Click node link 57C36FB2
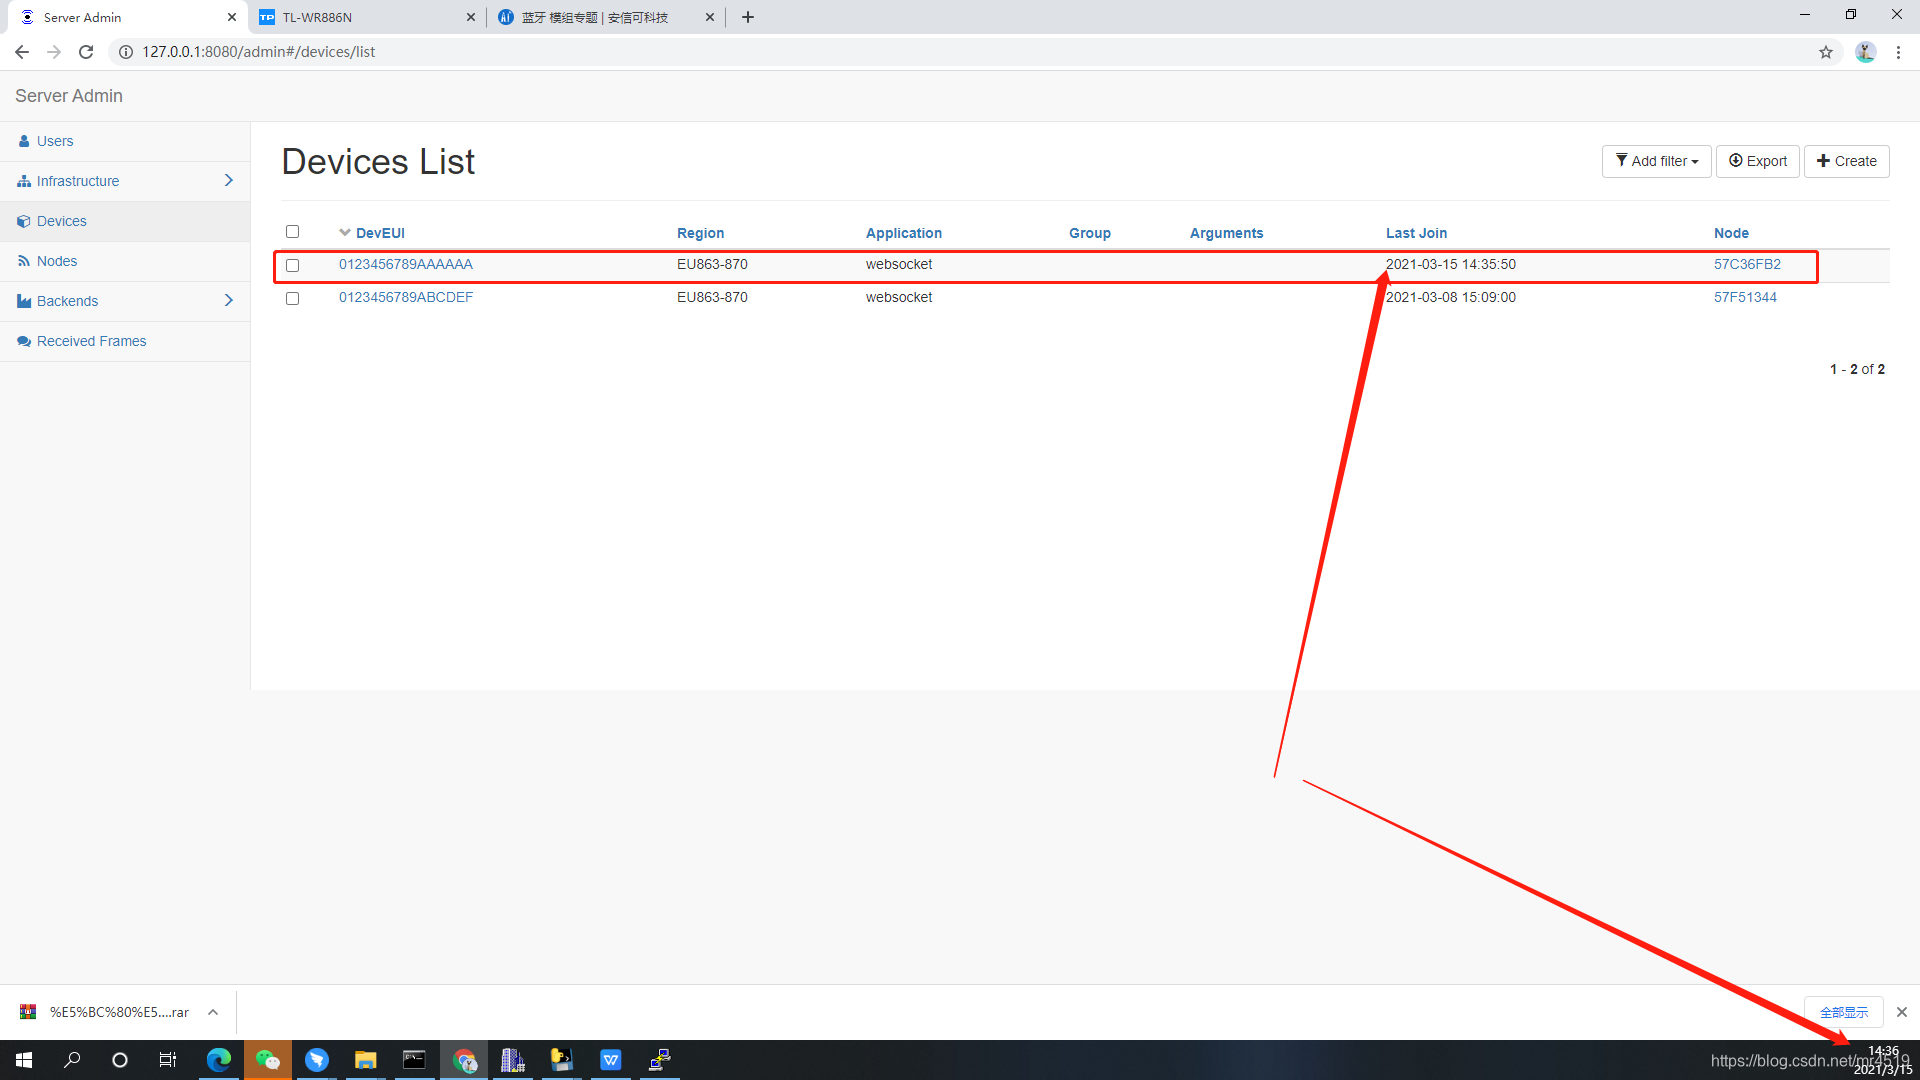 click(1746, 264)
